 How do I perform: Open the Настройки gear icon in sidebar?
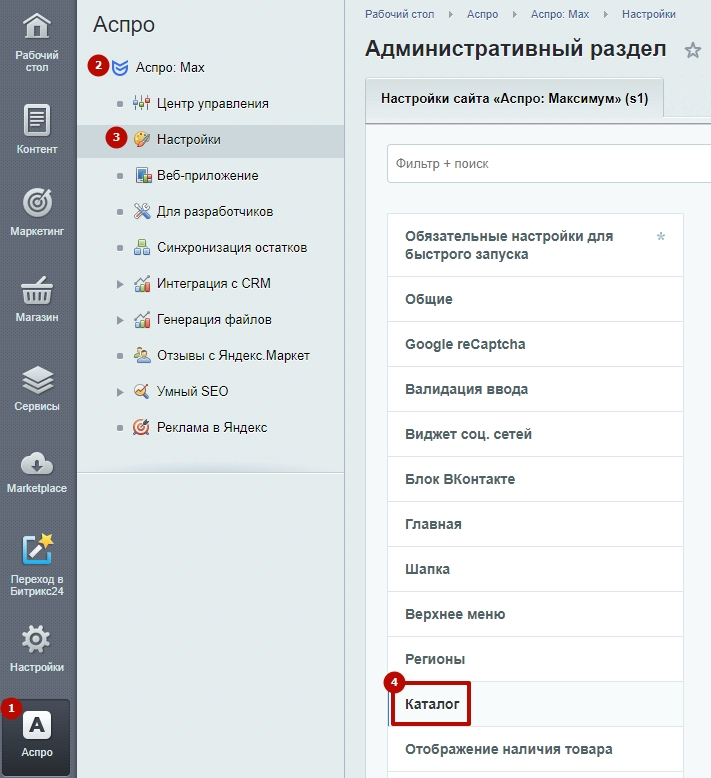click(37, 639)
